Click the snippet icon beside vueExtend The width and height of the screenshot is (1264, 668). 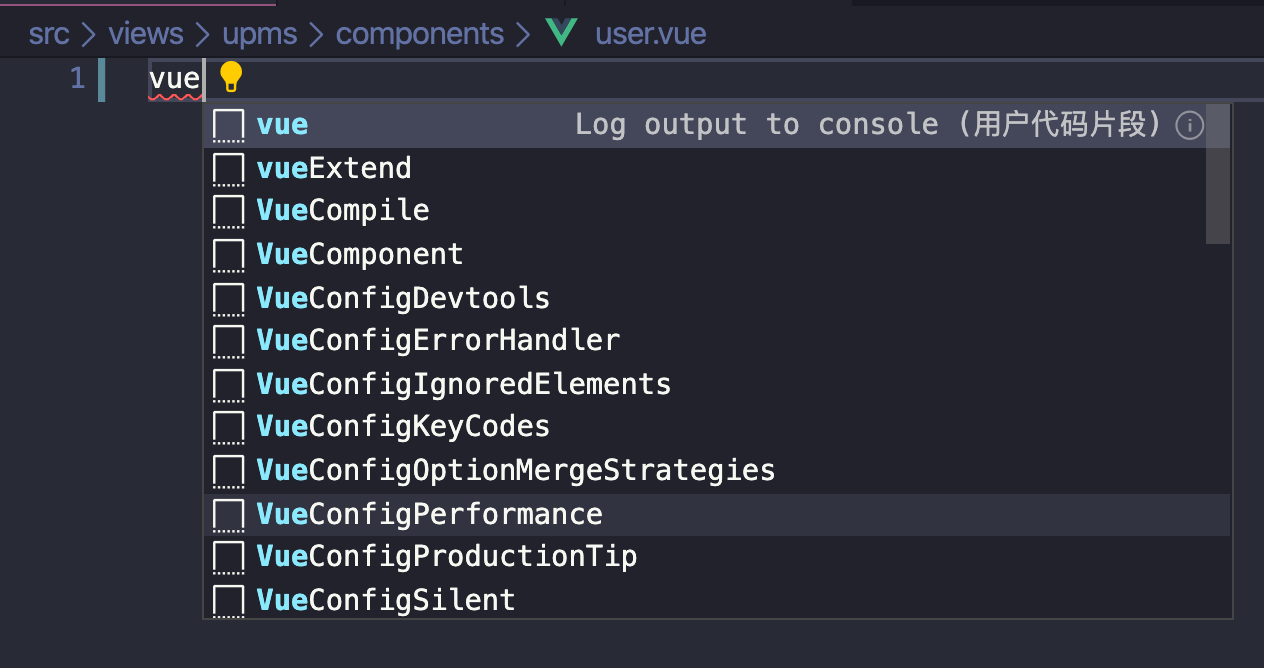(229, 168)
